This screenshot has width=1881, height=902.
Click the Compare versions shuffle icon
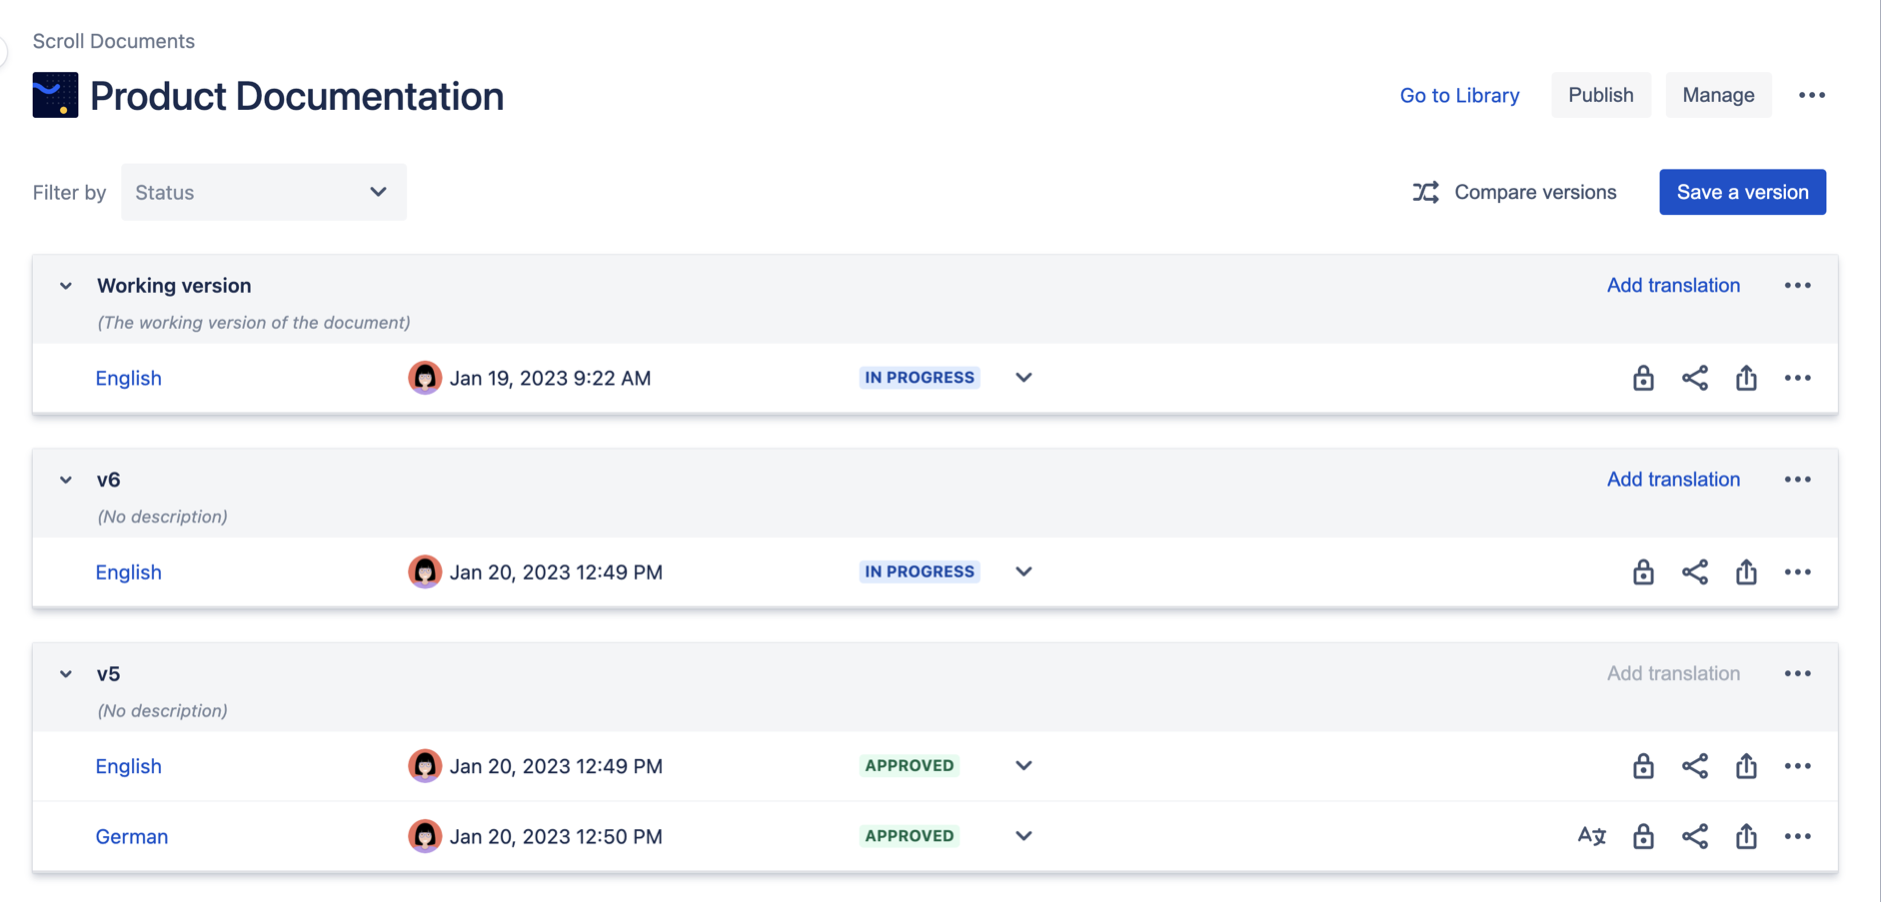1425,192
